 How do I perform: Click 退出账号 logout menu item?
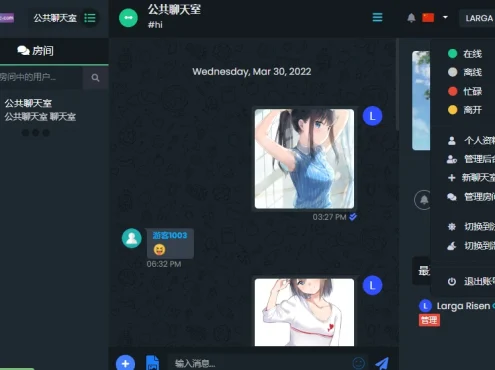471,282
